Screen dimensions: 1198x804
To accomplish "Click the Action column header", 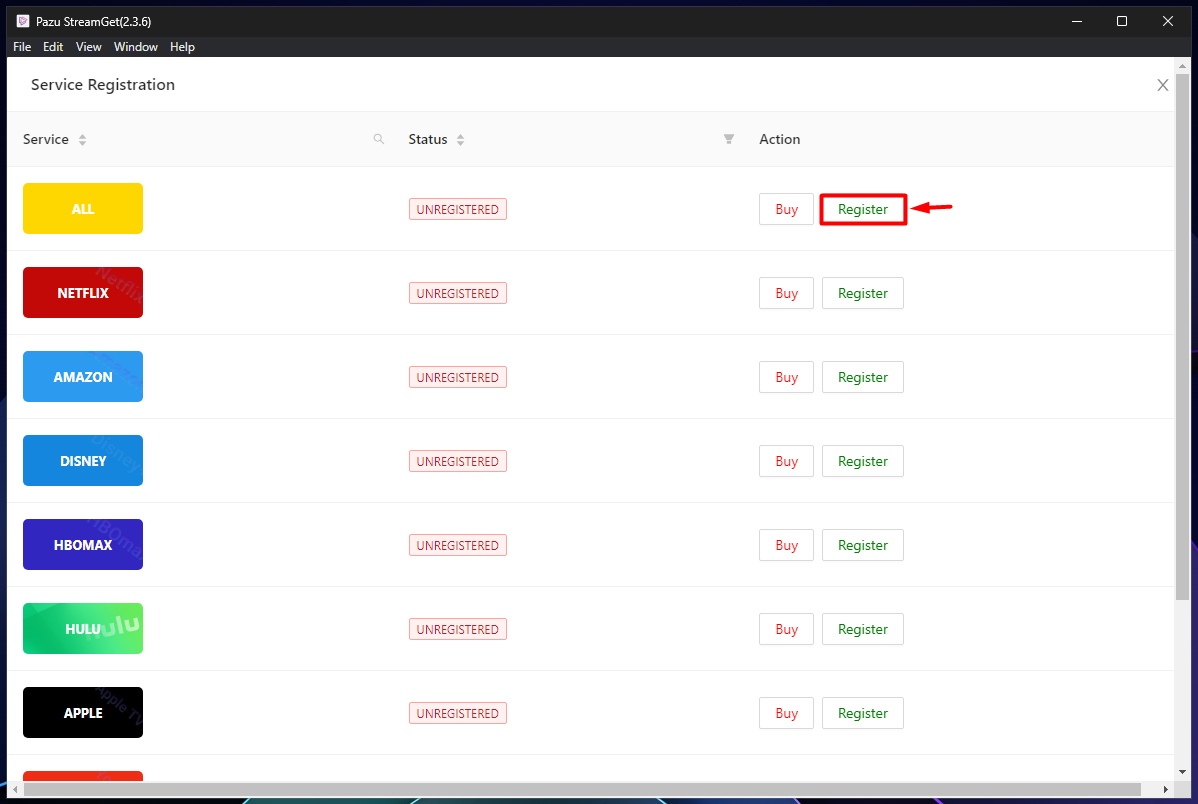I will point(779,139).
